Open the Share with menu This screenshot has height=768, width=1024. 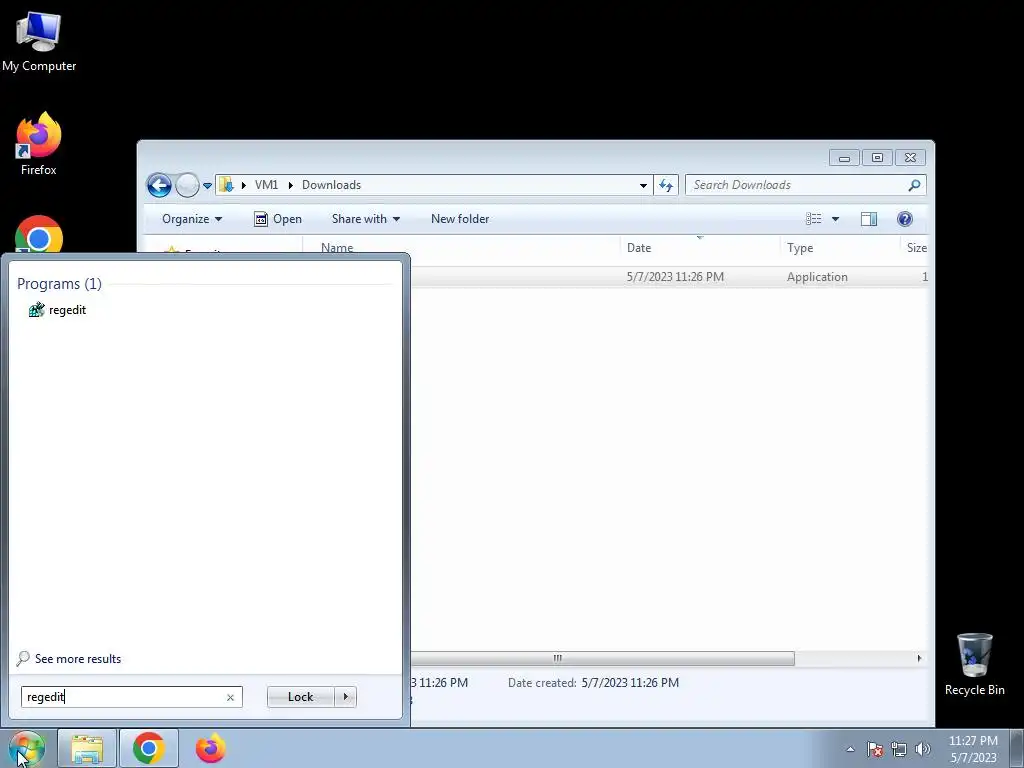365,219
